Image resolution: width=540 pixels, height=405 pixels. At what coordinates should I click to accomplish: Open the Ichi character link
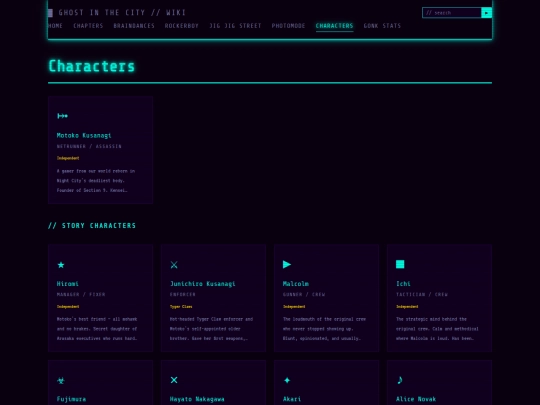coord(403,284)
